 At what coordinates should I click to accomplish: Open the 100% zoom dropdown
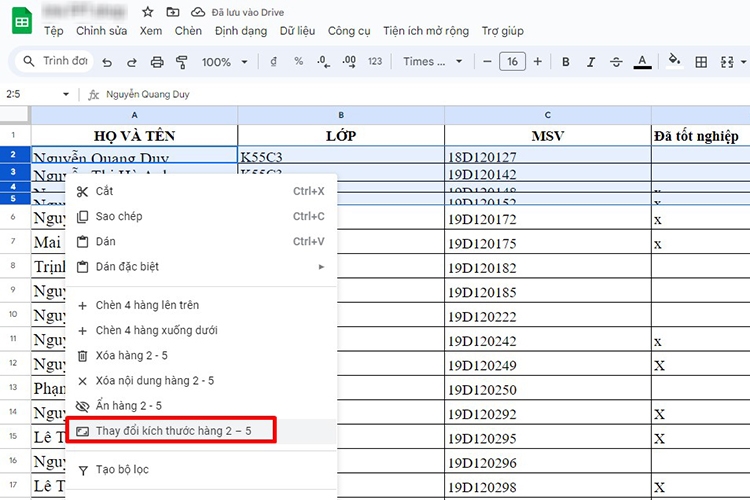click(x=224, y=62)
